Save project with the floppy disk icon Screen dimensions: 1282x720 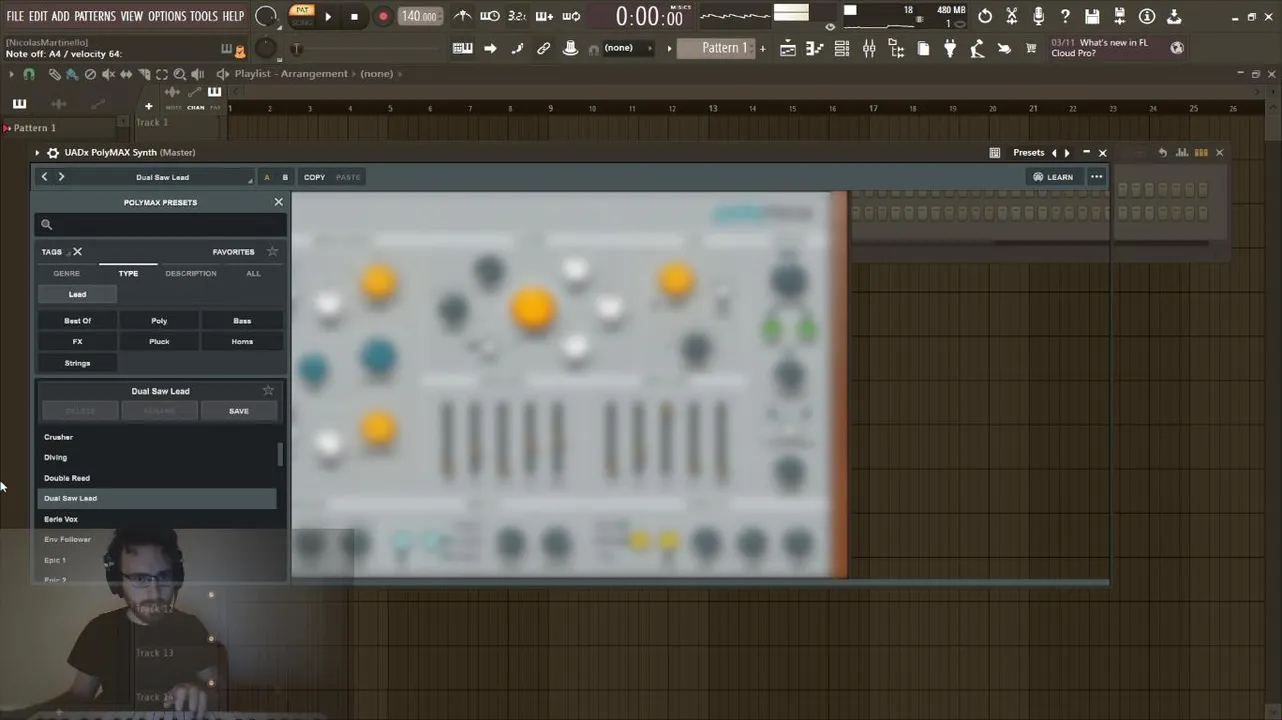tap(1092, 16)
